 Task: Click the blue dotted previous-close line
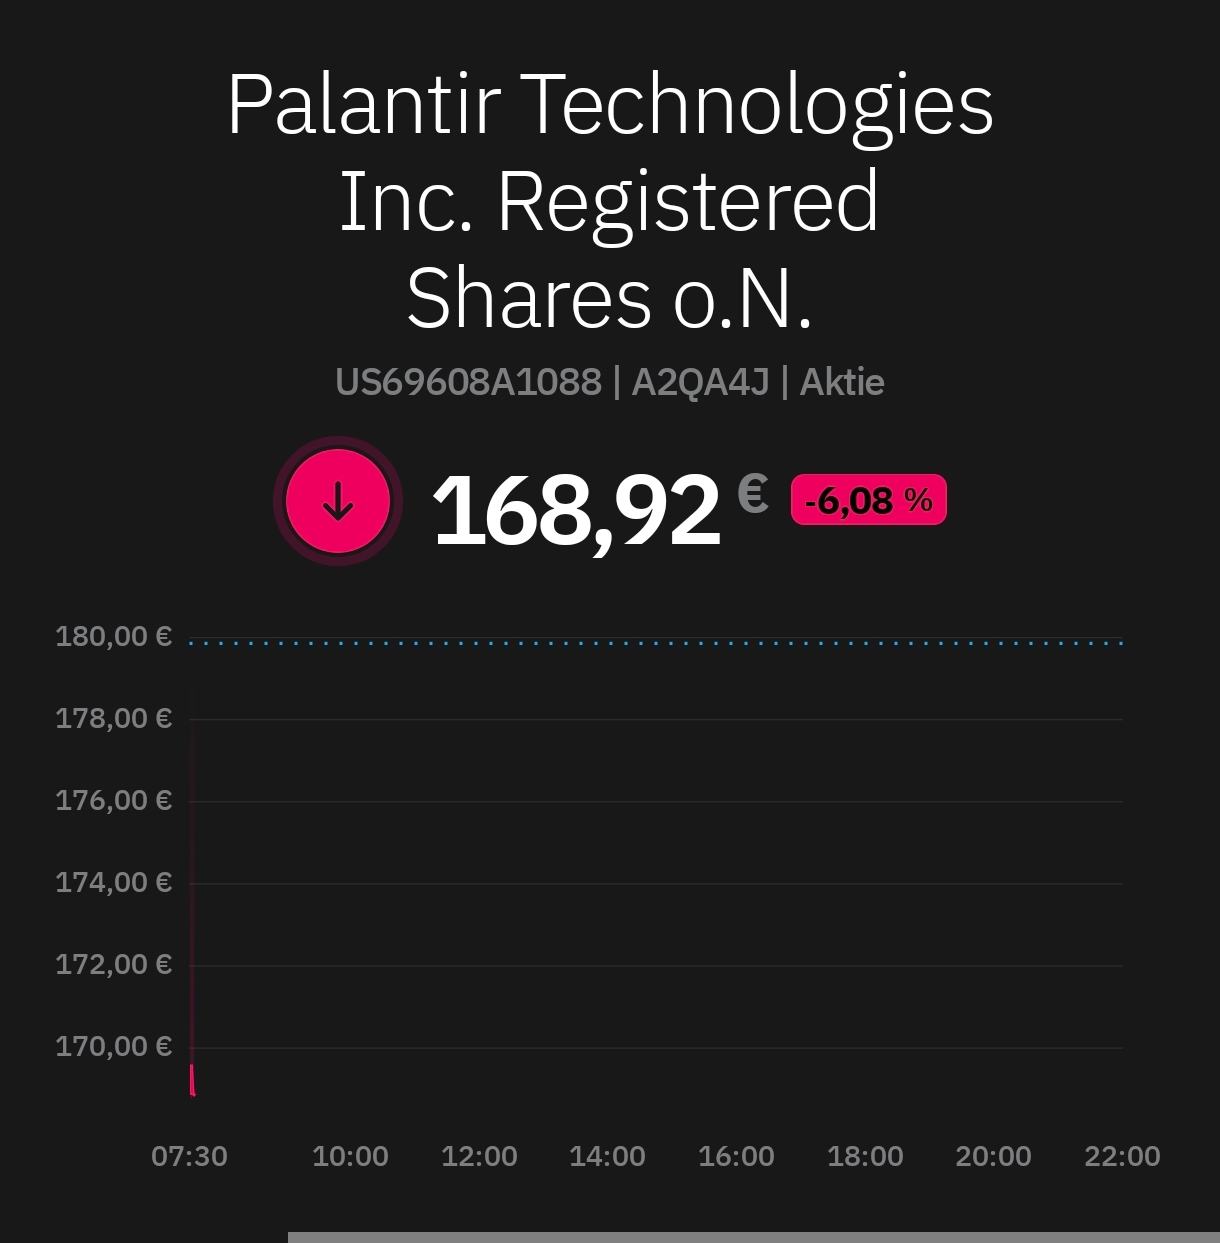[x=655, y=643]
